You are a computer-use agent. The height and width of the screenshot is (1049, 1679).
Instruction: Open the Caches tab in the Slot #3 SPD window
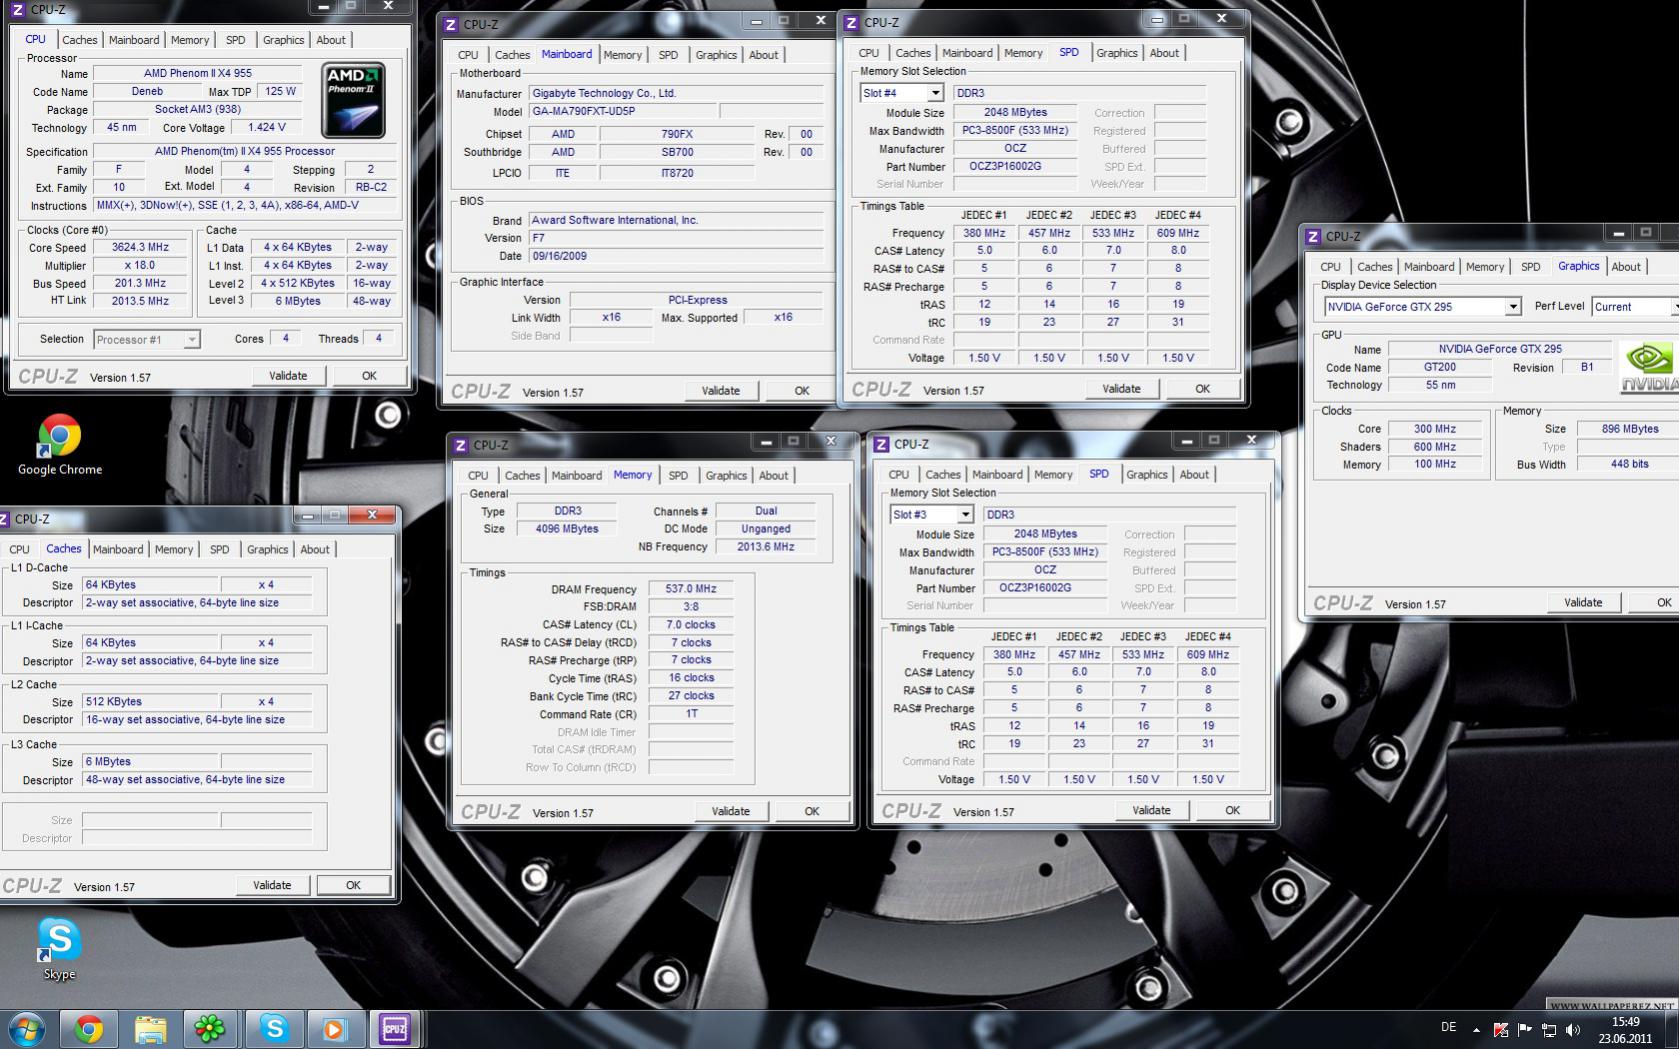[x=943, y=474]
